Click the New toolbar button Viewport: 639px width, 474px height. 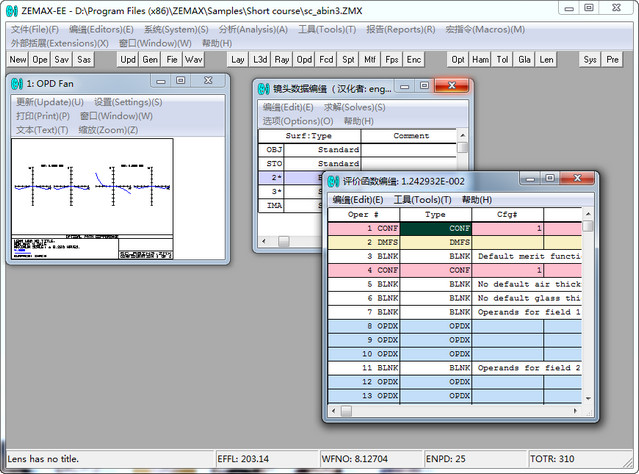click(x=18, y=60)
